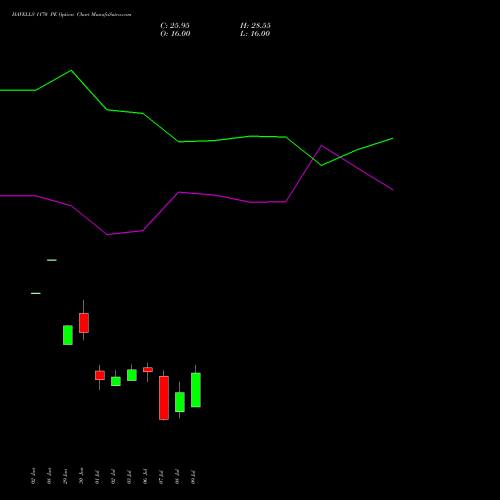Image resolution: width=500 pixels, height=500 pixels.
Task: Click the green candle for 29 Jun
Action: pos(68,335)
